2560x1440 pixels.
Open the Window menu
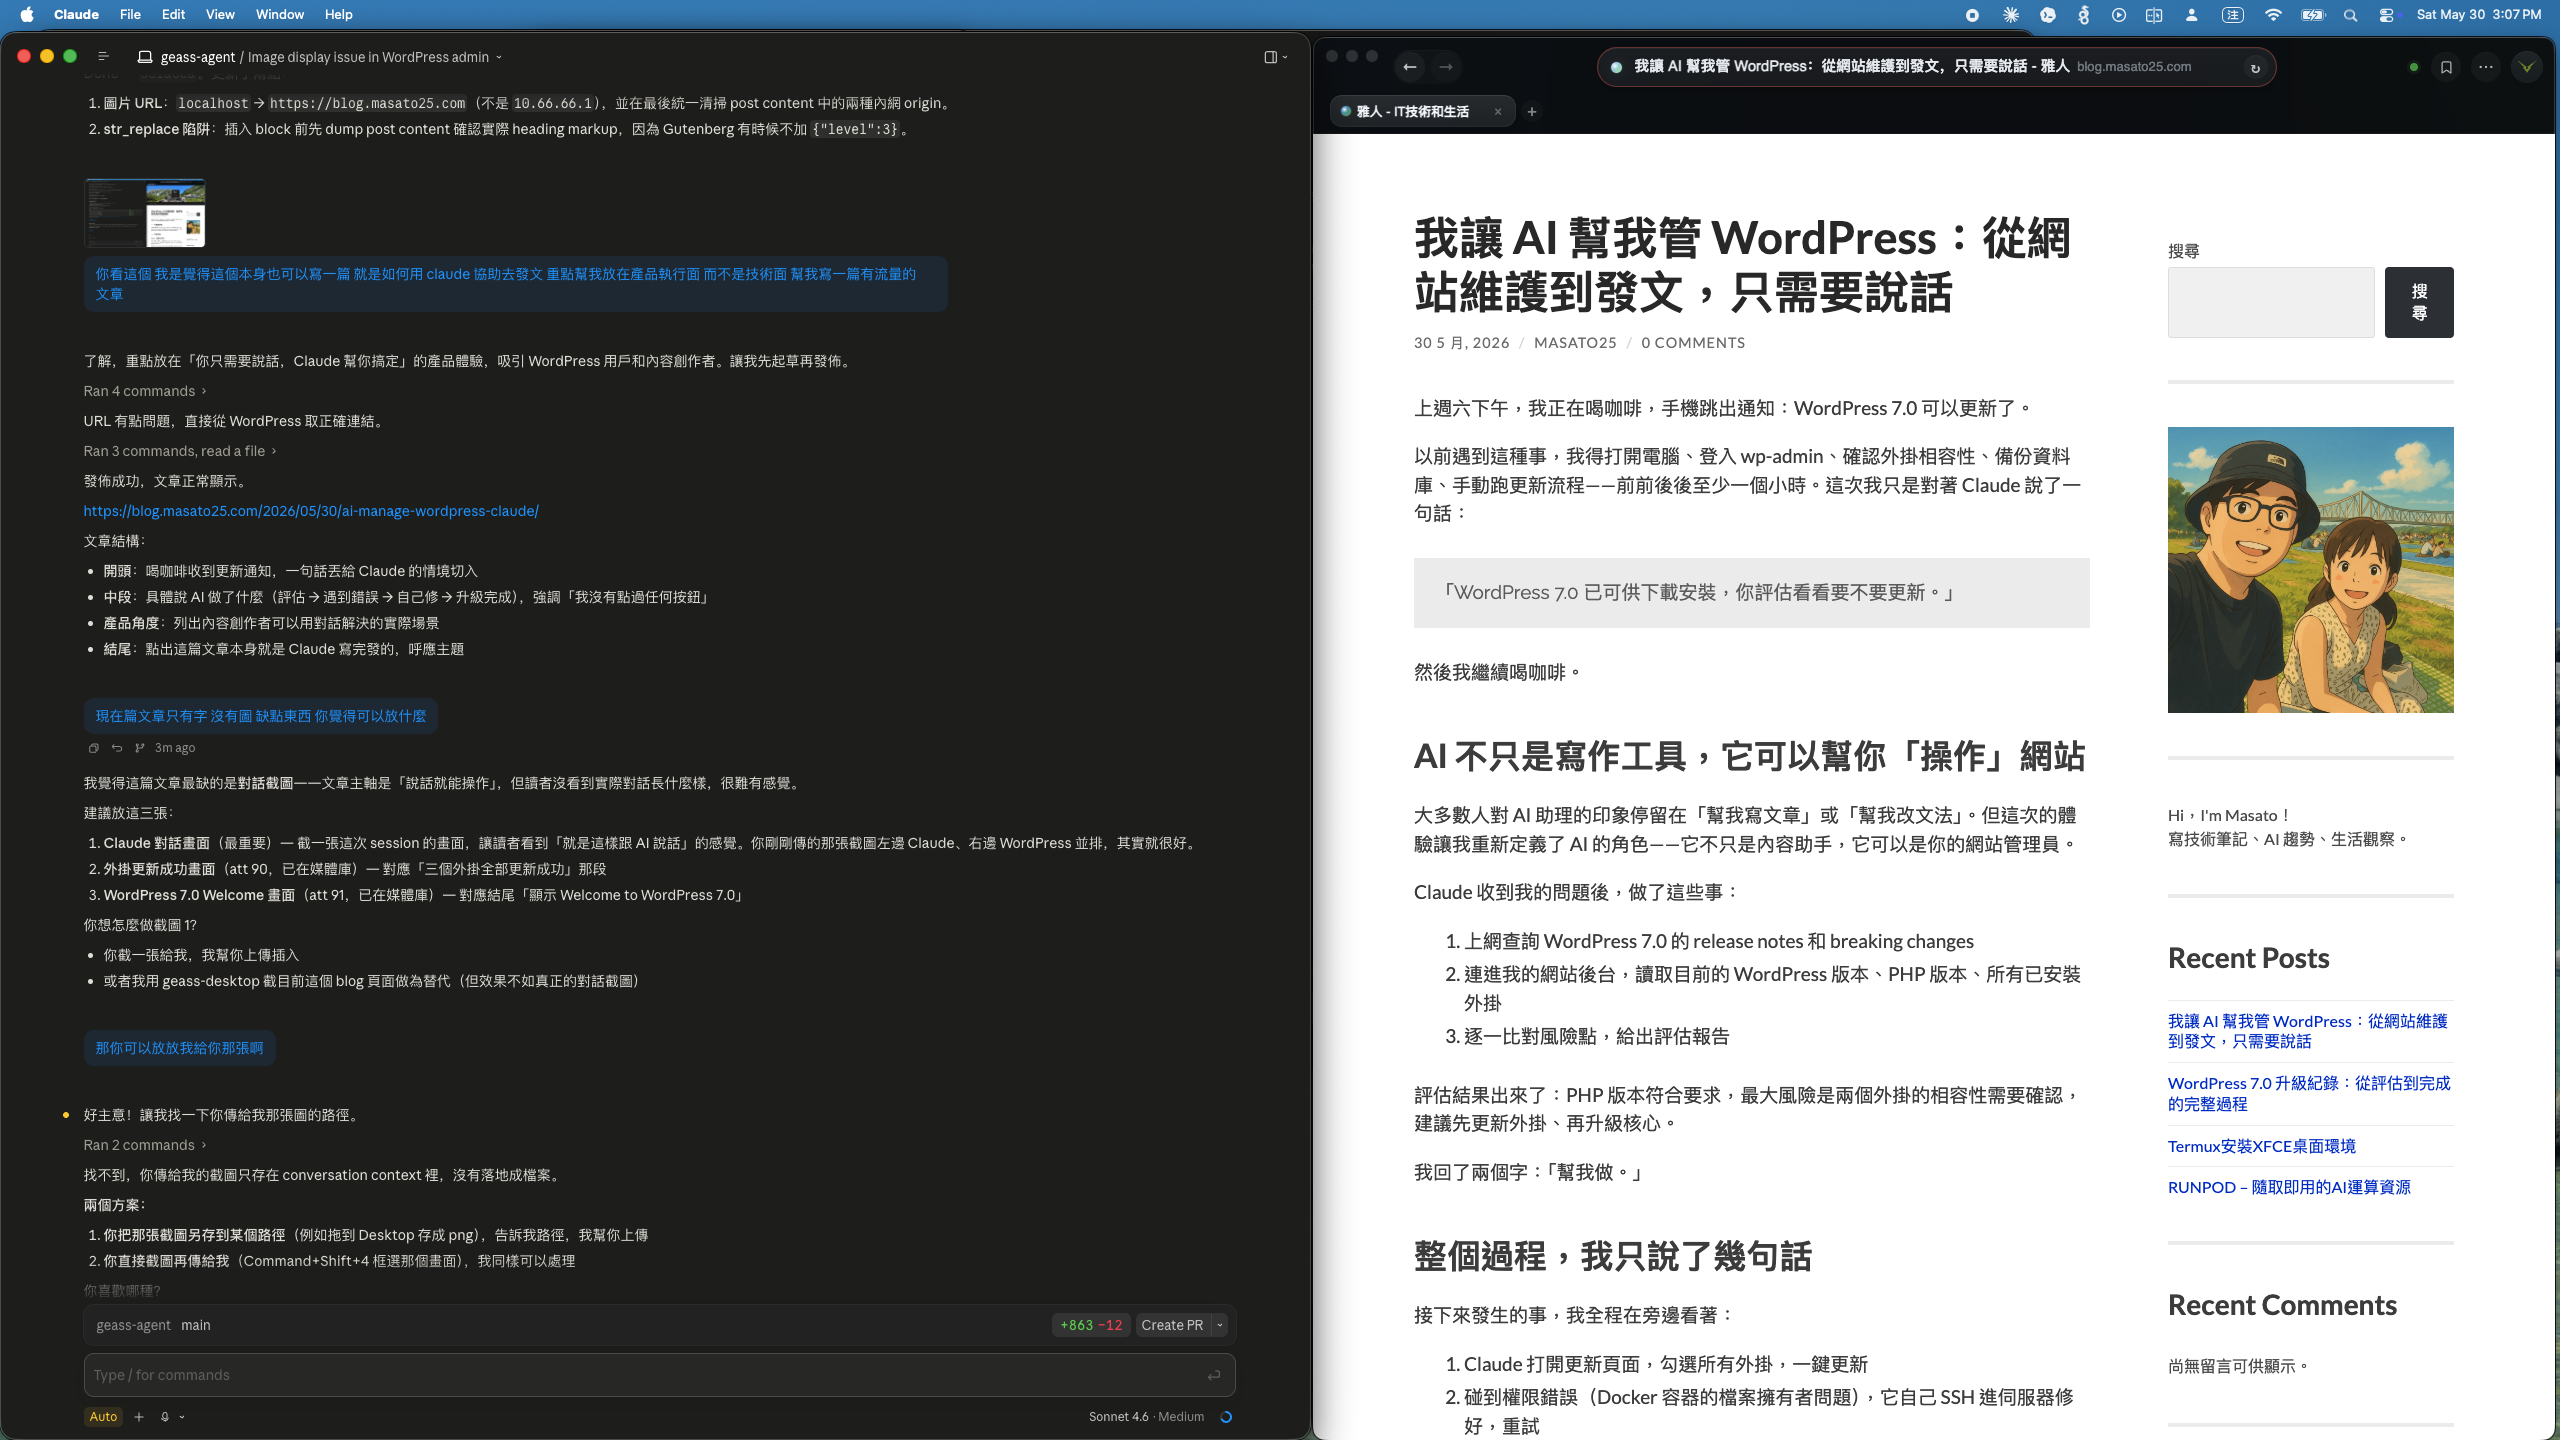click(x=280, y=15)
